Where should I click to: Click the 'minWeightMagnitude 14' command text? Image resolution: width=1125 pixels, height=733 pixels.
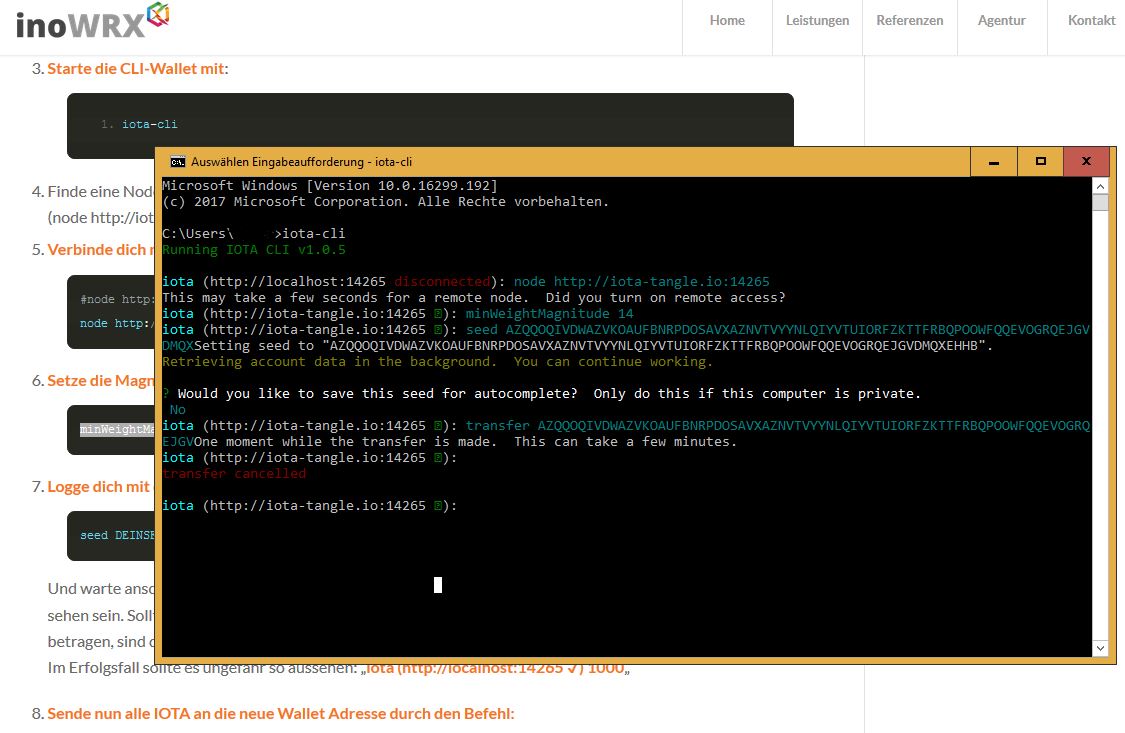(550, 313)
